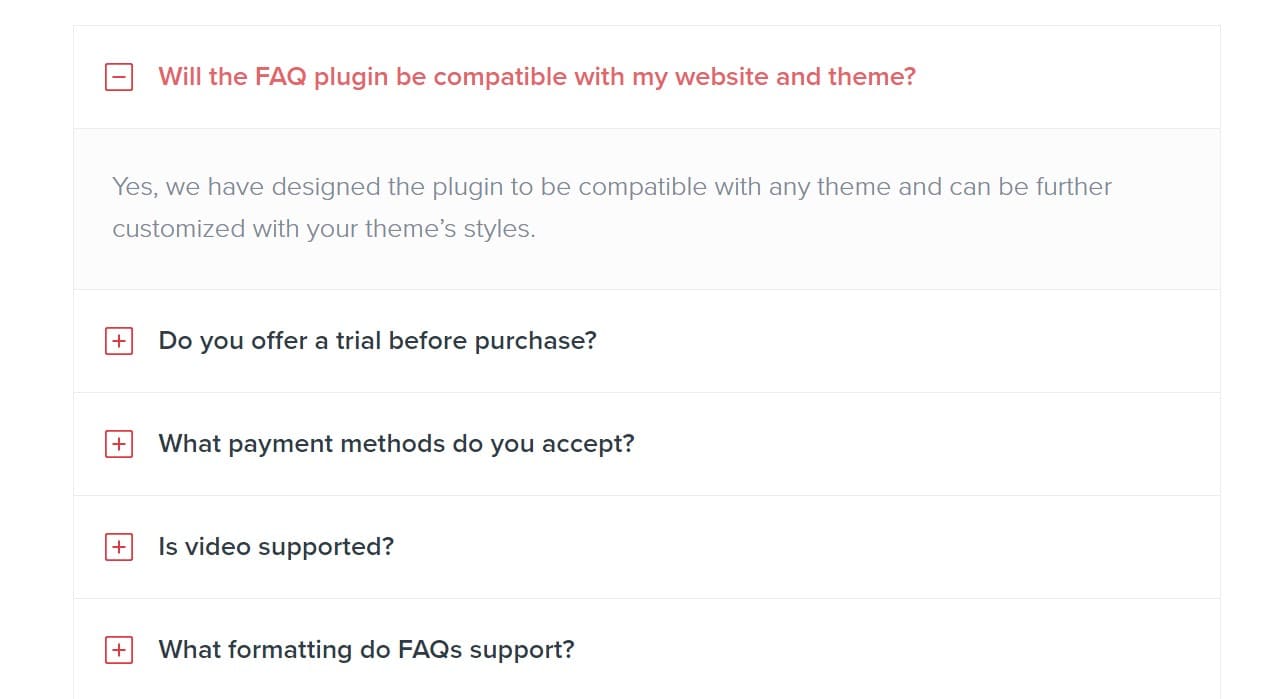Click the plus icon next to payment methods question
This screenshot has width=1288, height=699.
119,443
